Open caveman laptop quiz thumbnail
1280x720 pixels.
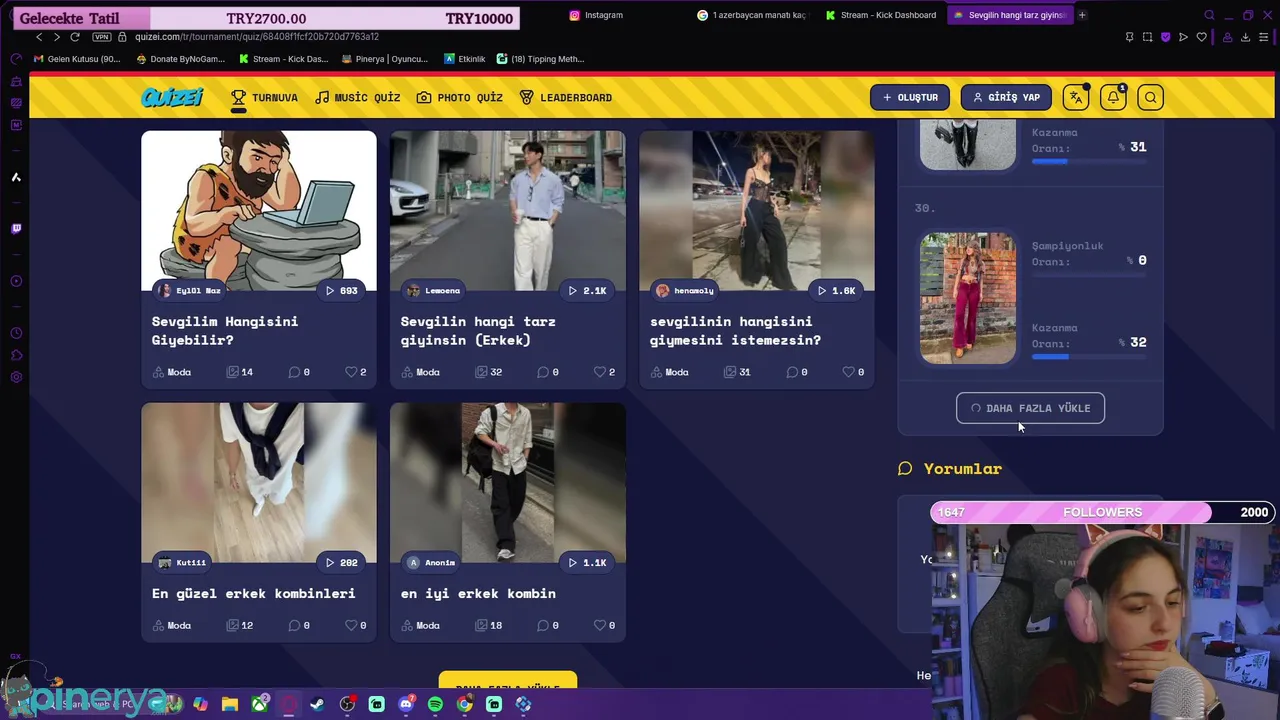click(x=259, y=211)
